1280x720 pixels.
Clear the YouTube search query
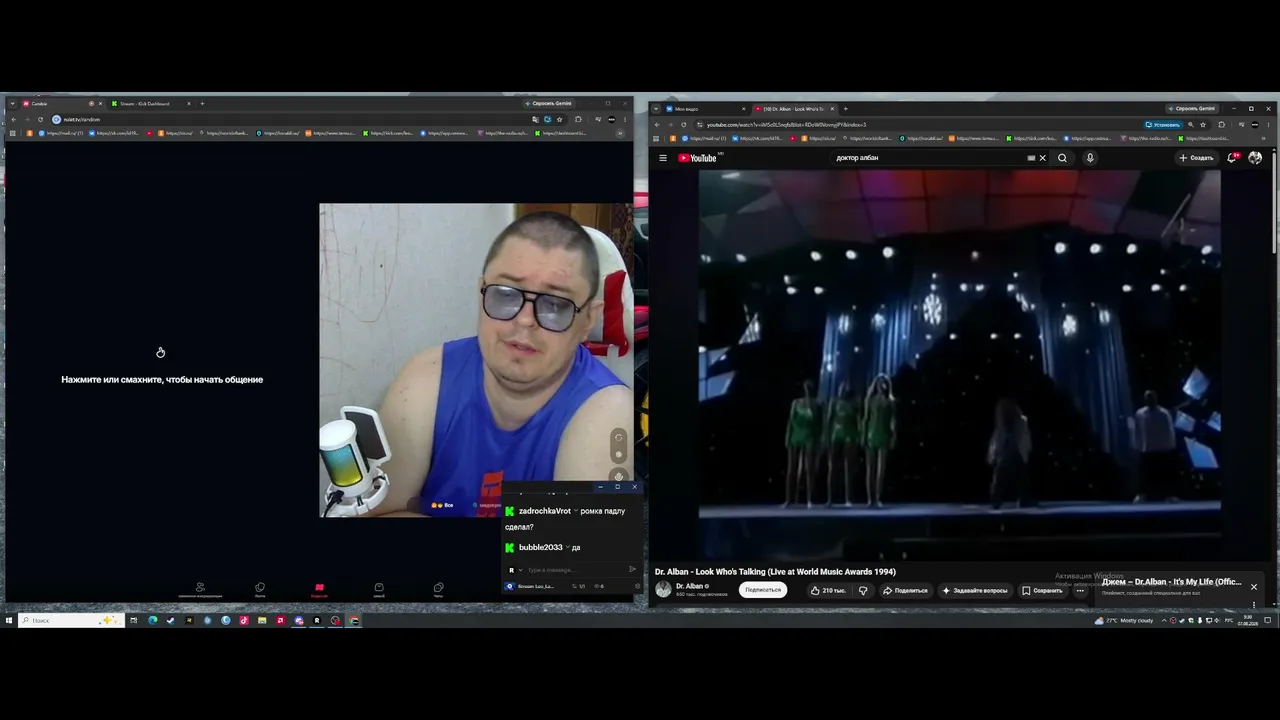tap(1042, 158)
